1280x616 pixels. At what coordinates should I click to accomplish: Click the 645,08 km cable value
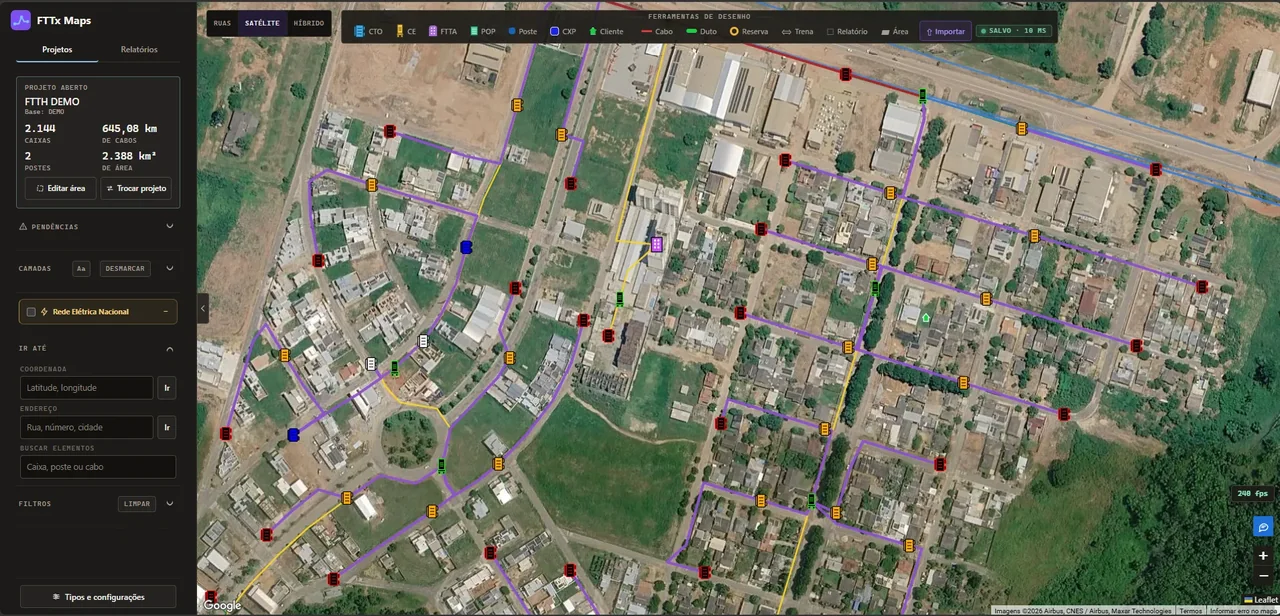click(x=129, y=128)
